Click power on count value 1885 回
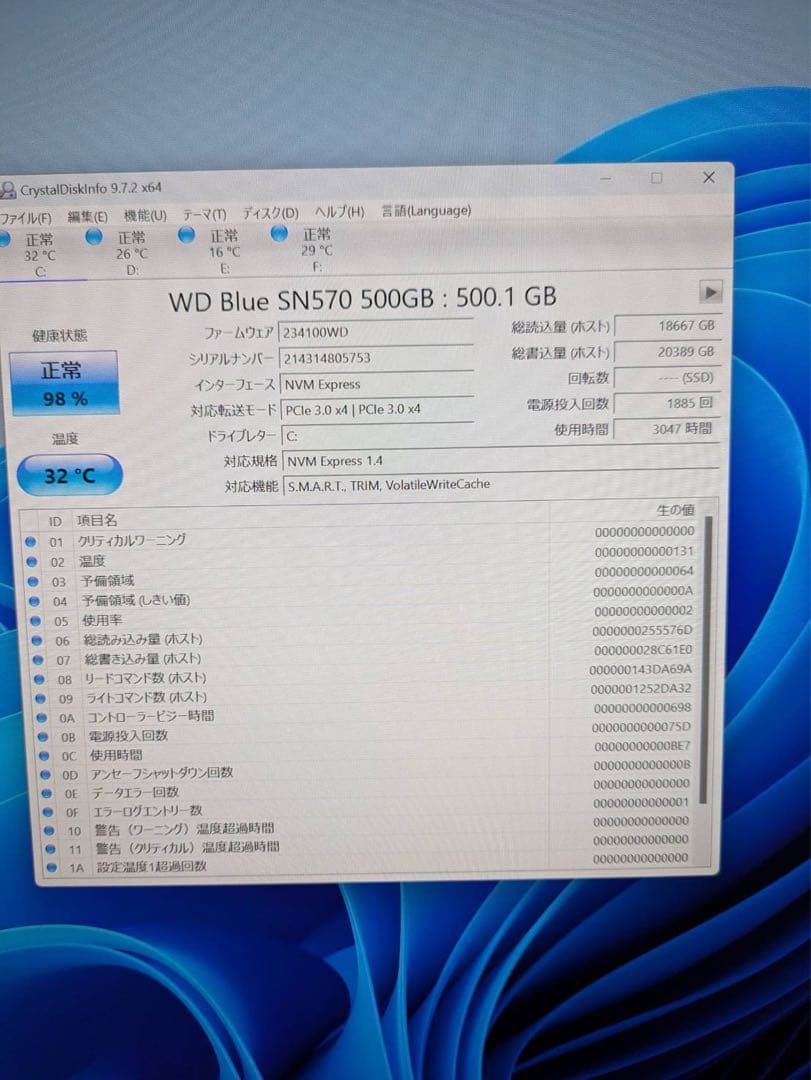 click(667, 403)
